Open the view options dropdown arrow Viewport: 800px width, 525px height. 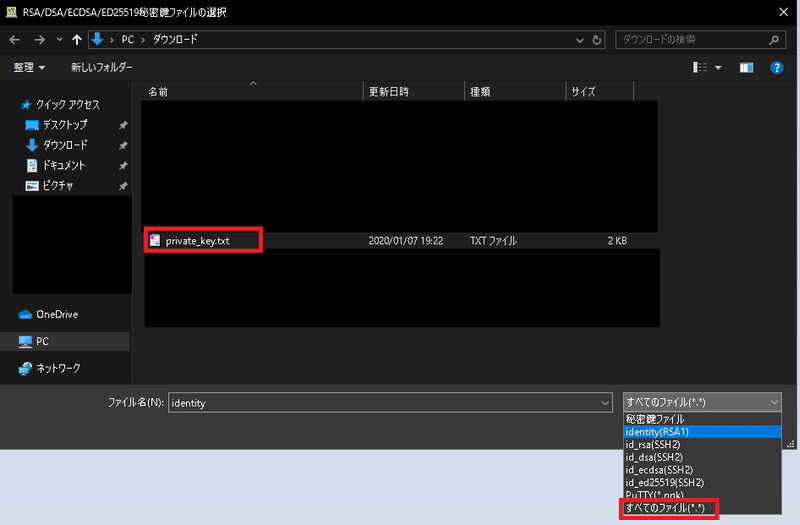pyautogui.click(x=718, y=67)
